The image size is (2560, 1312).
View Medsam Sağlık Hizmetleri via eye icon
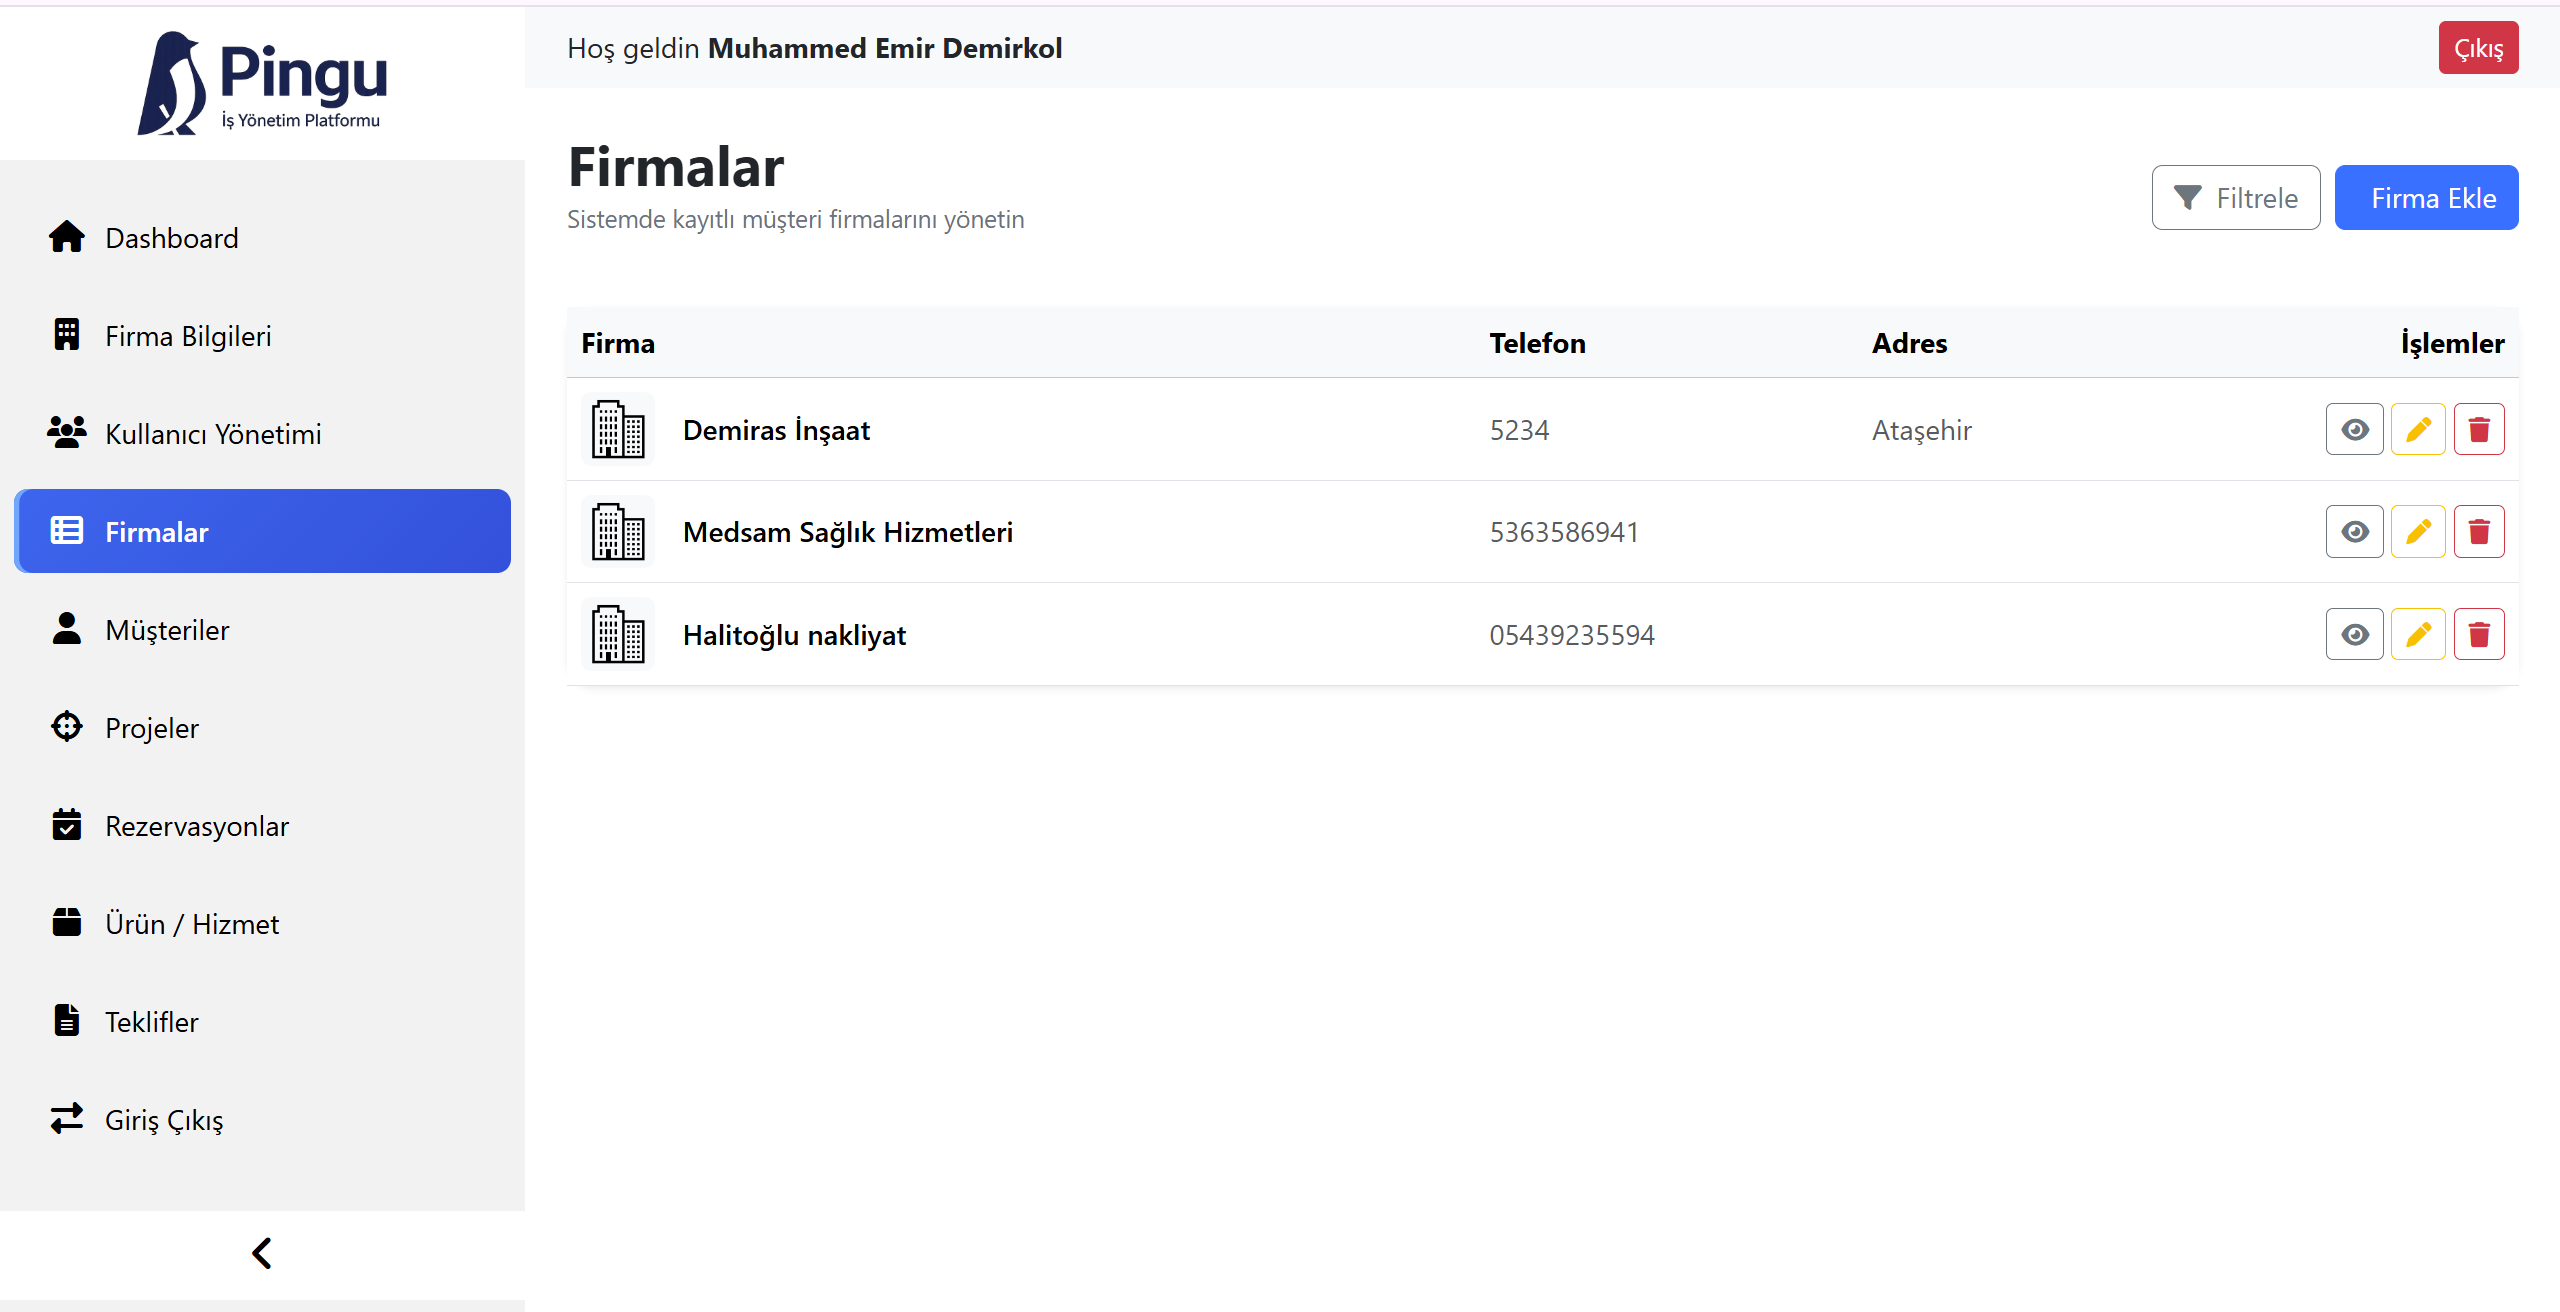(2354, 532)
